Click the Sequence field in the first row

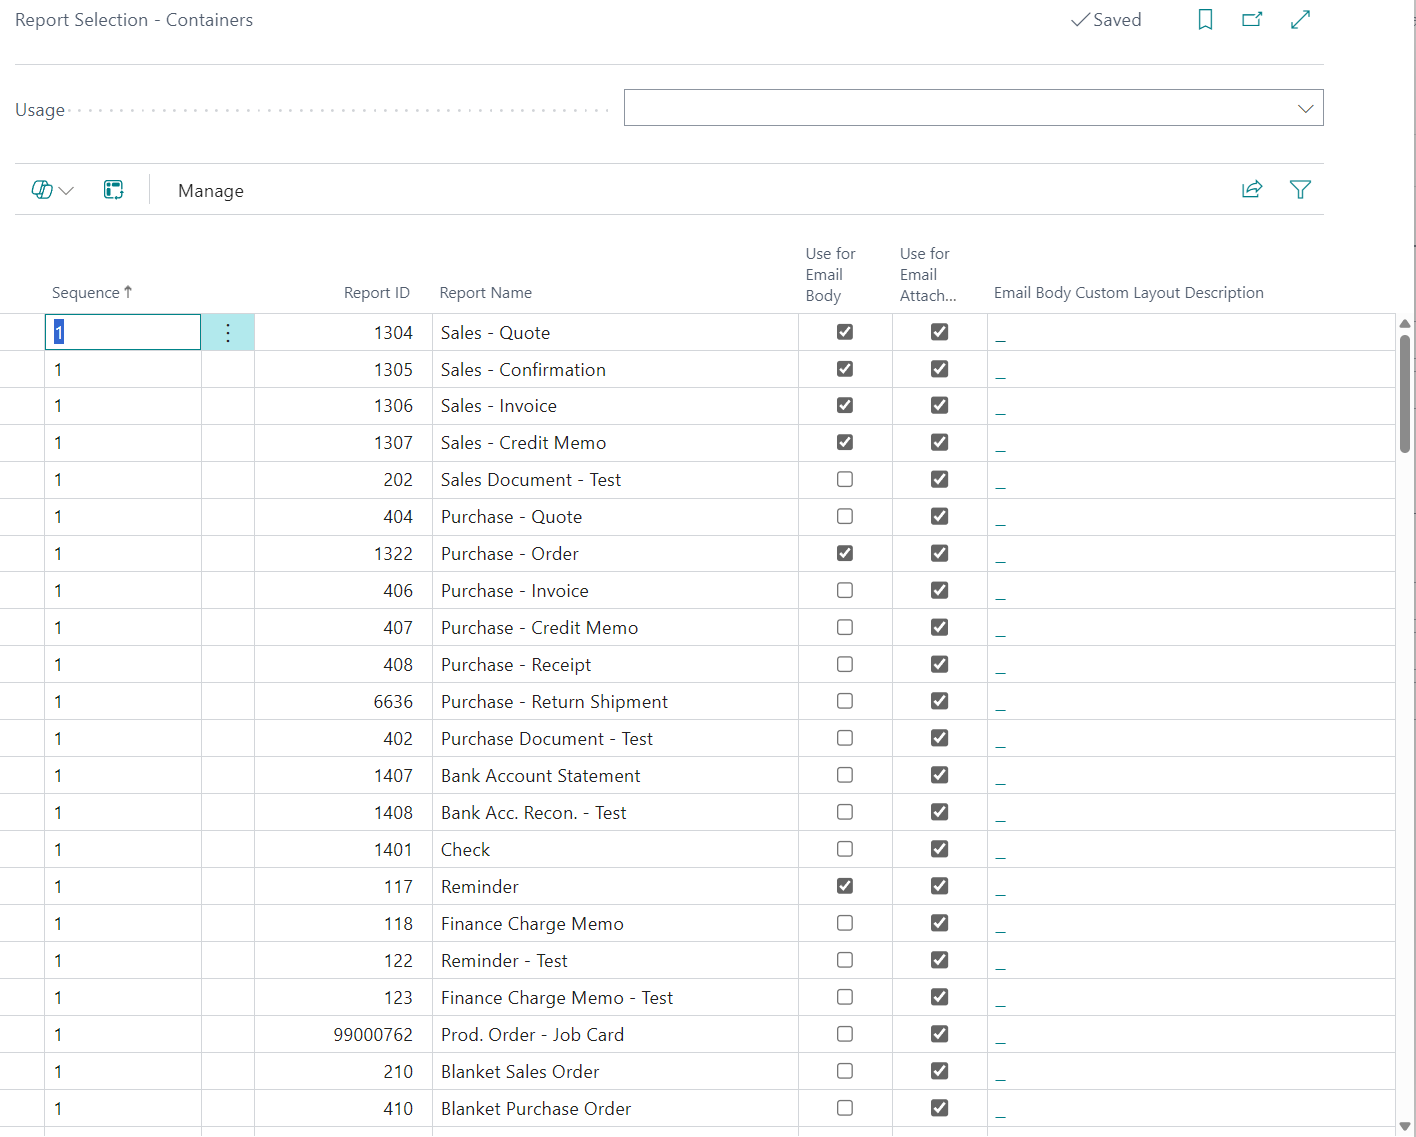123,333
